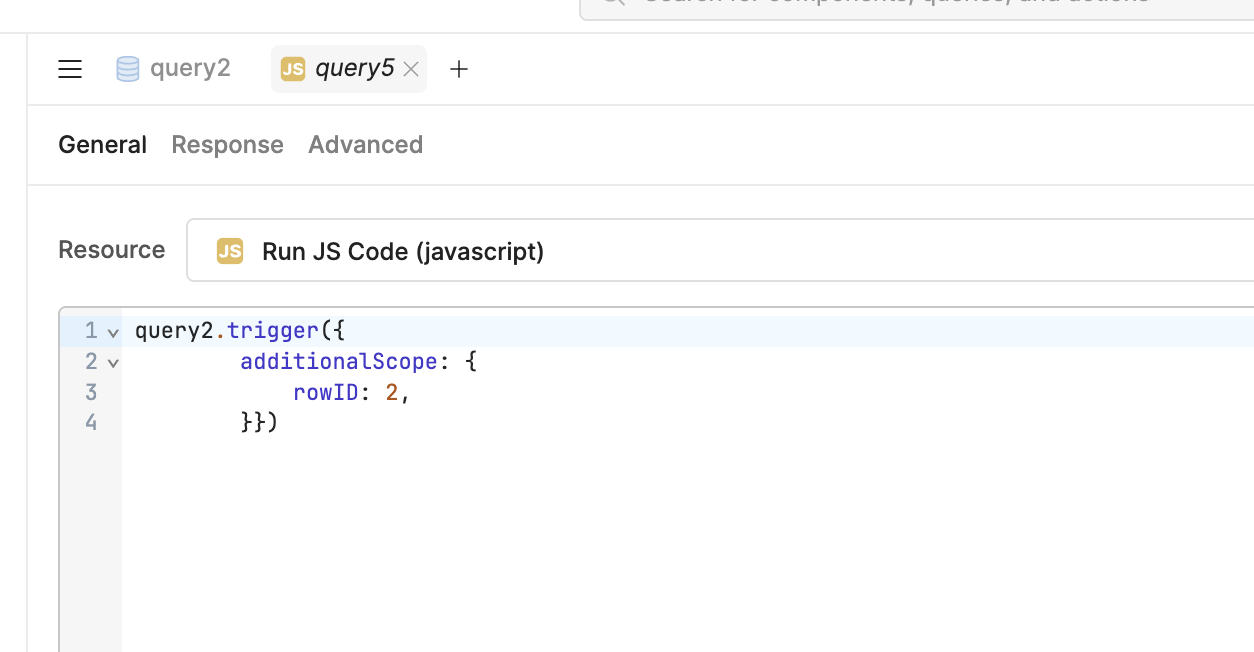Screen dimensions: 1254x652
Task: Click the rowID property in the code
Action: [325, 392]
